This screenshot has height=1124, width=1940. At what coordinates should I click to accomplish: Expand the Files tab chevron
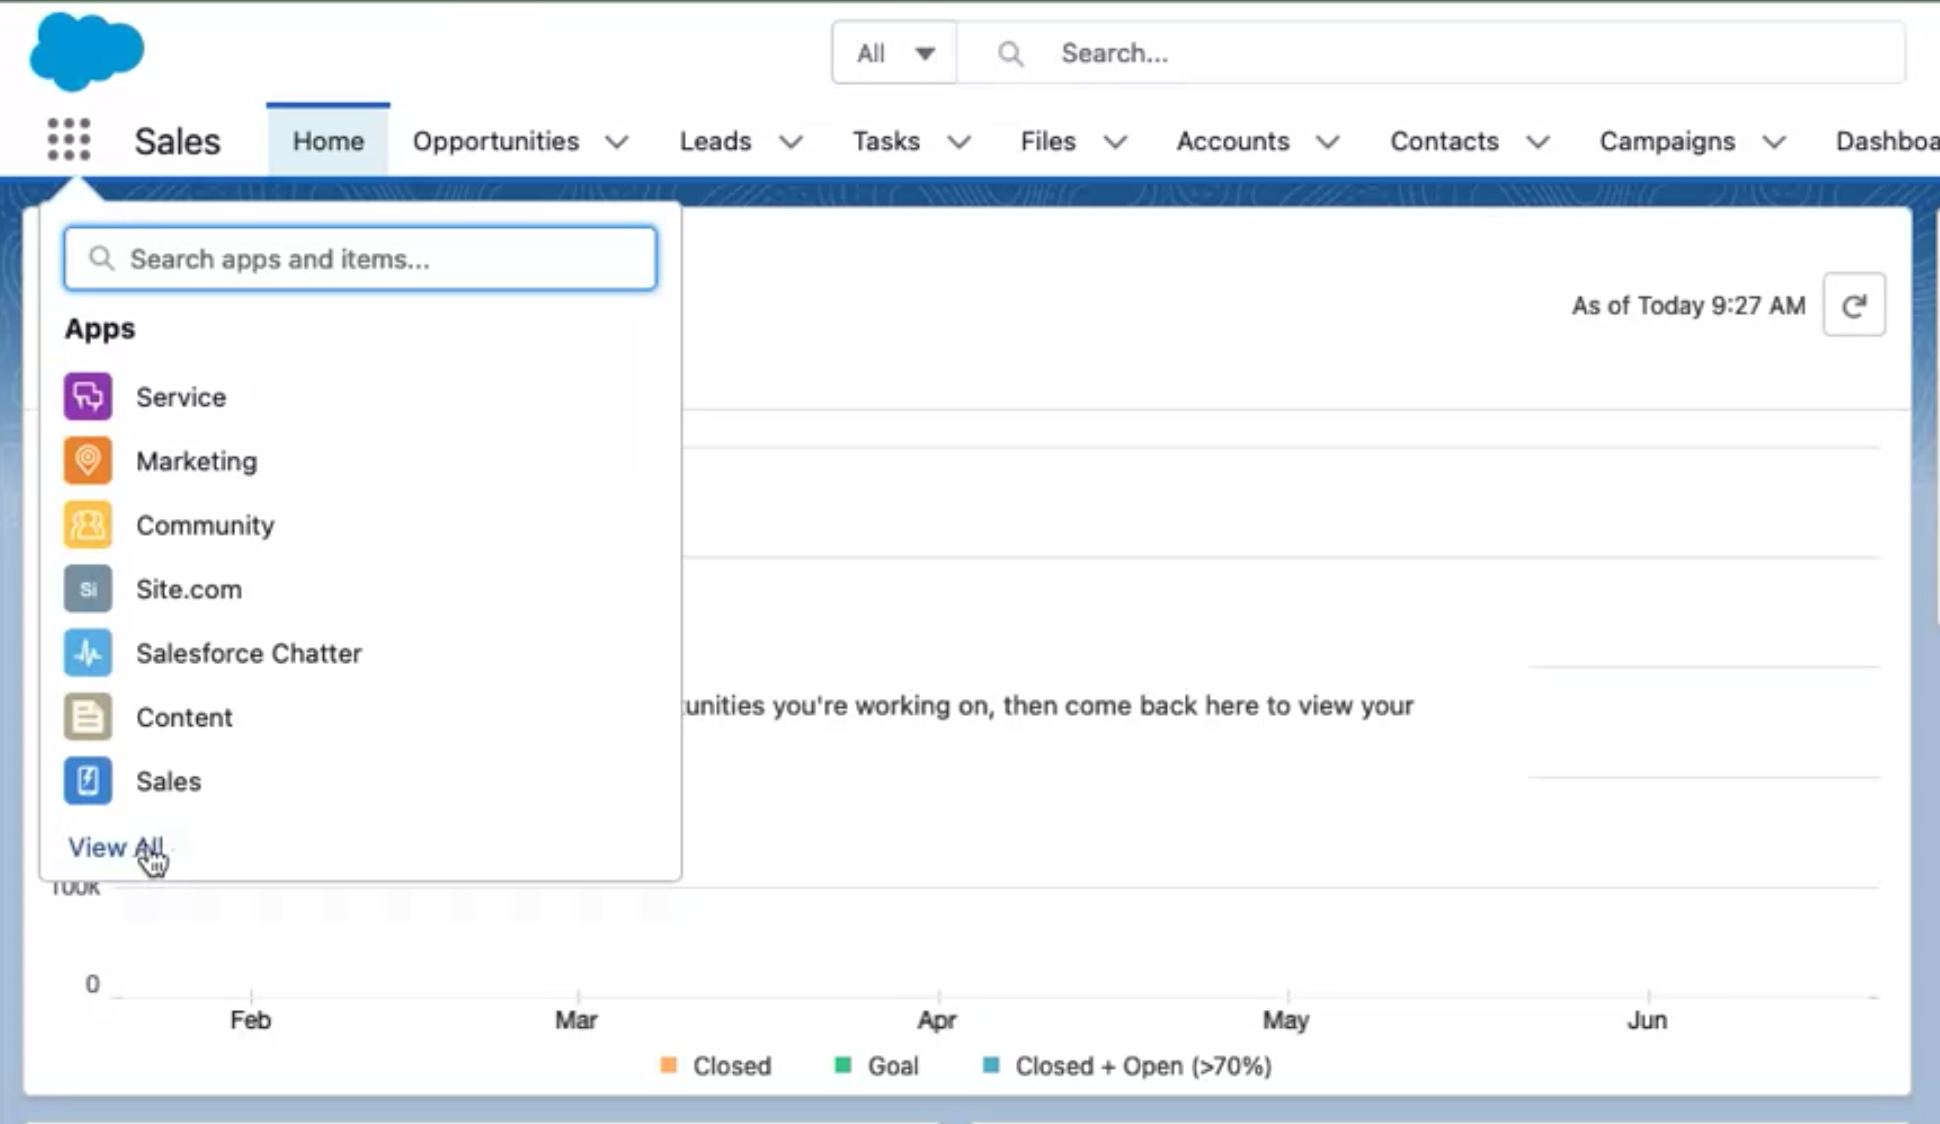(1115, 142)
